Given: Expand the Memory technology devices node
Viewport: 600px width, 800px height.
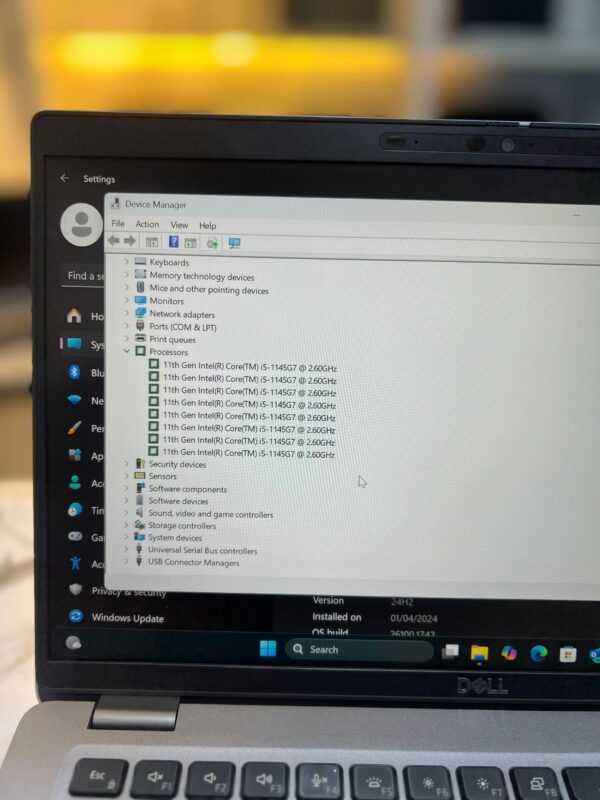Looking at the screenshot, I should (x=127, y=274).
